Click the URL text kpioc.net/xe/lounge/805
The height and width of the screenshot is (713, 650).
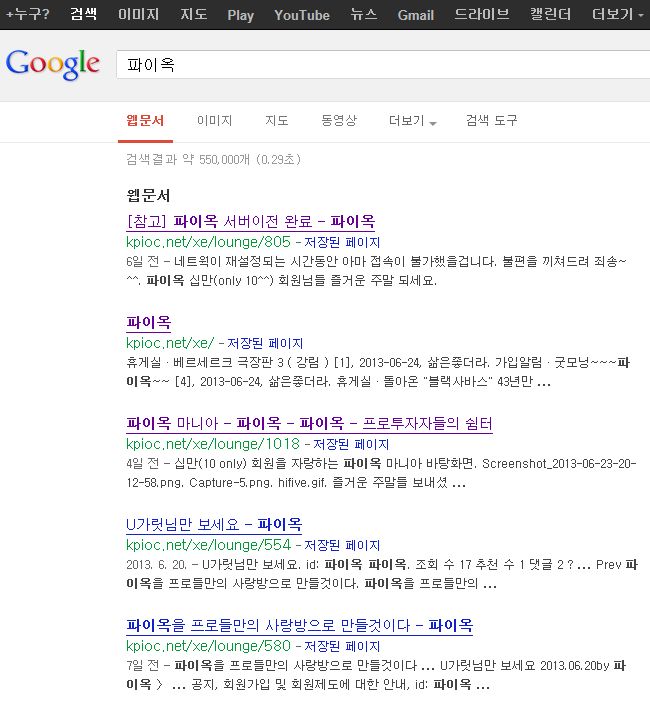[x=208, y=242]
